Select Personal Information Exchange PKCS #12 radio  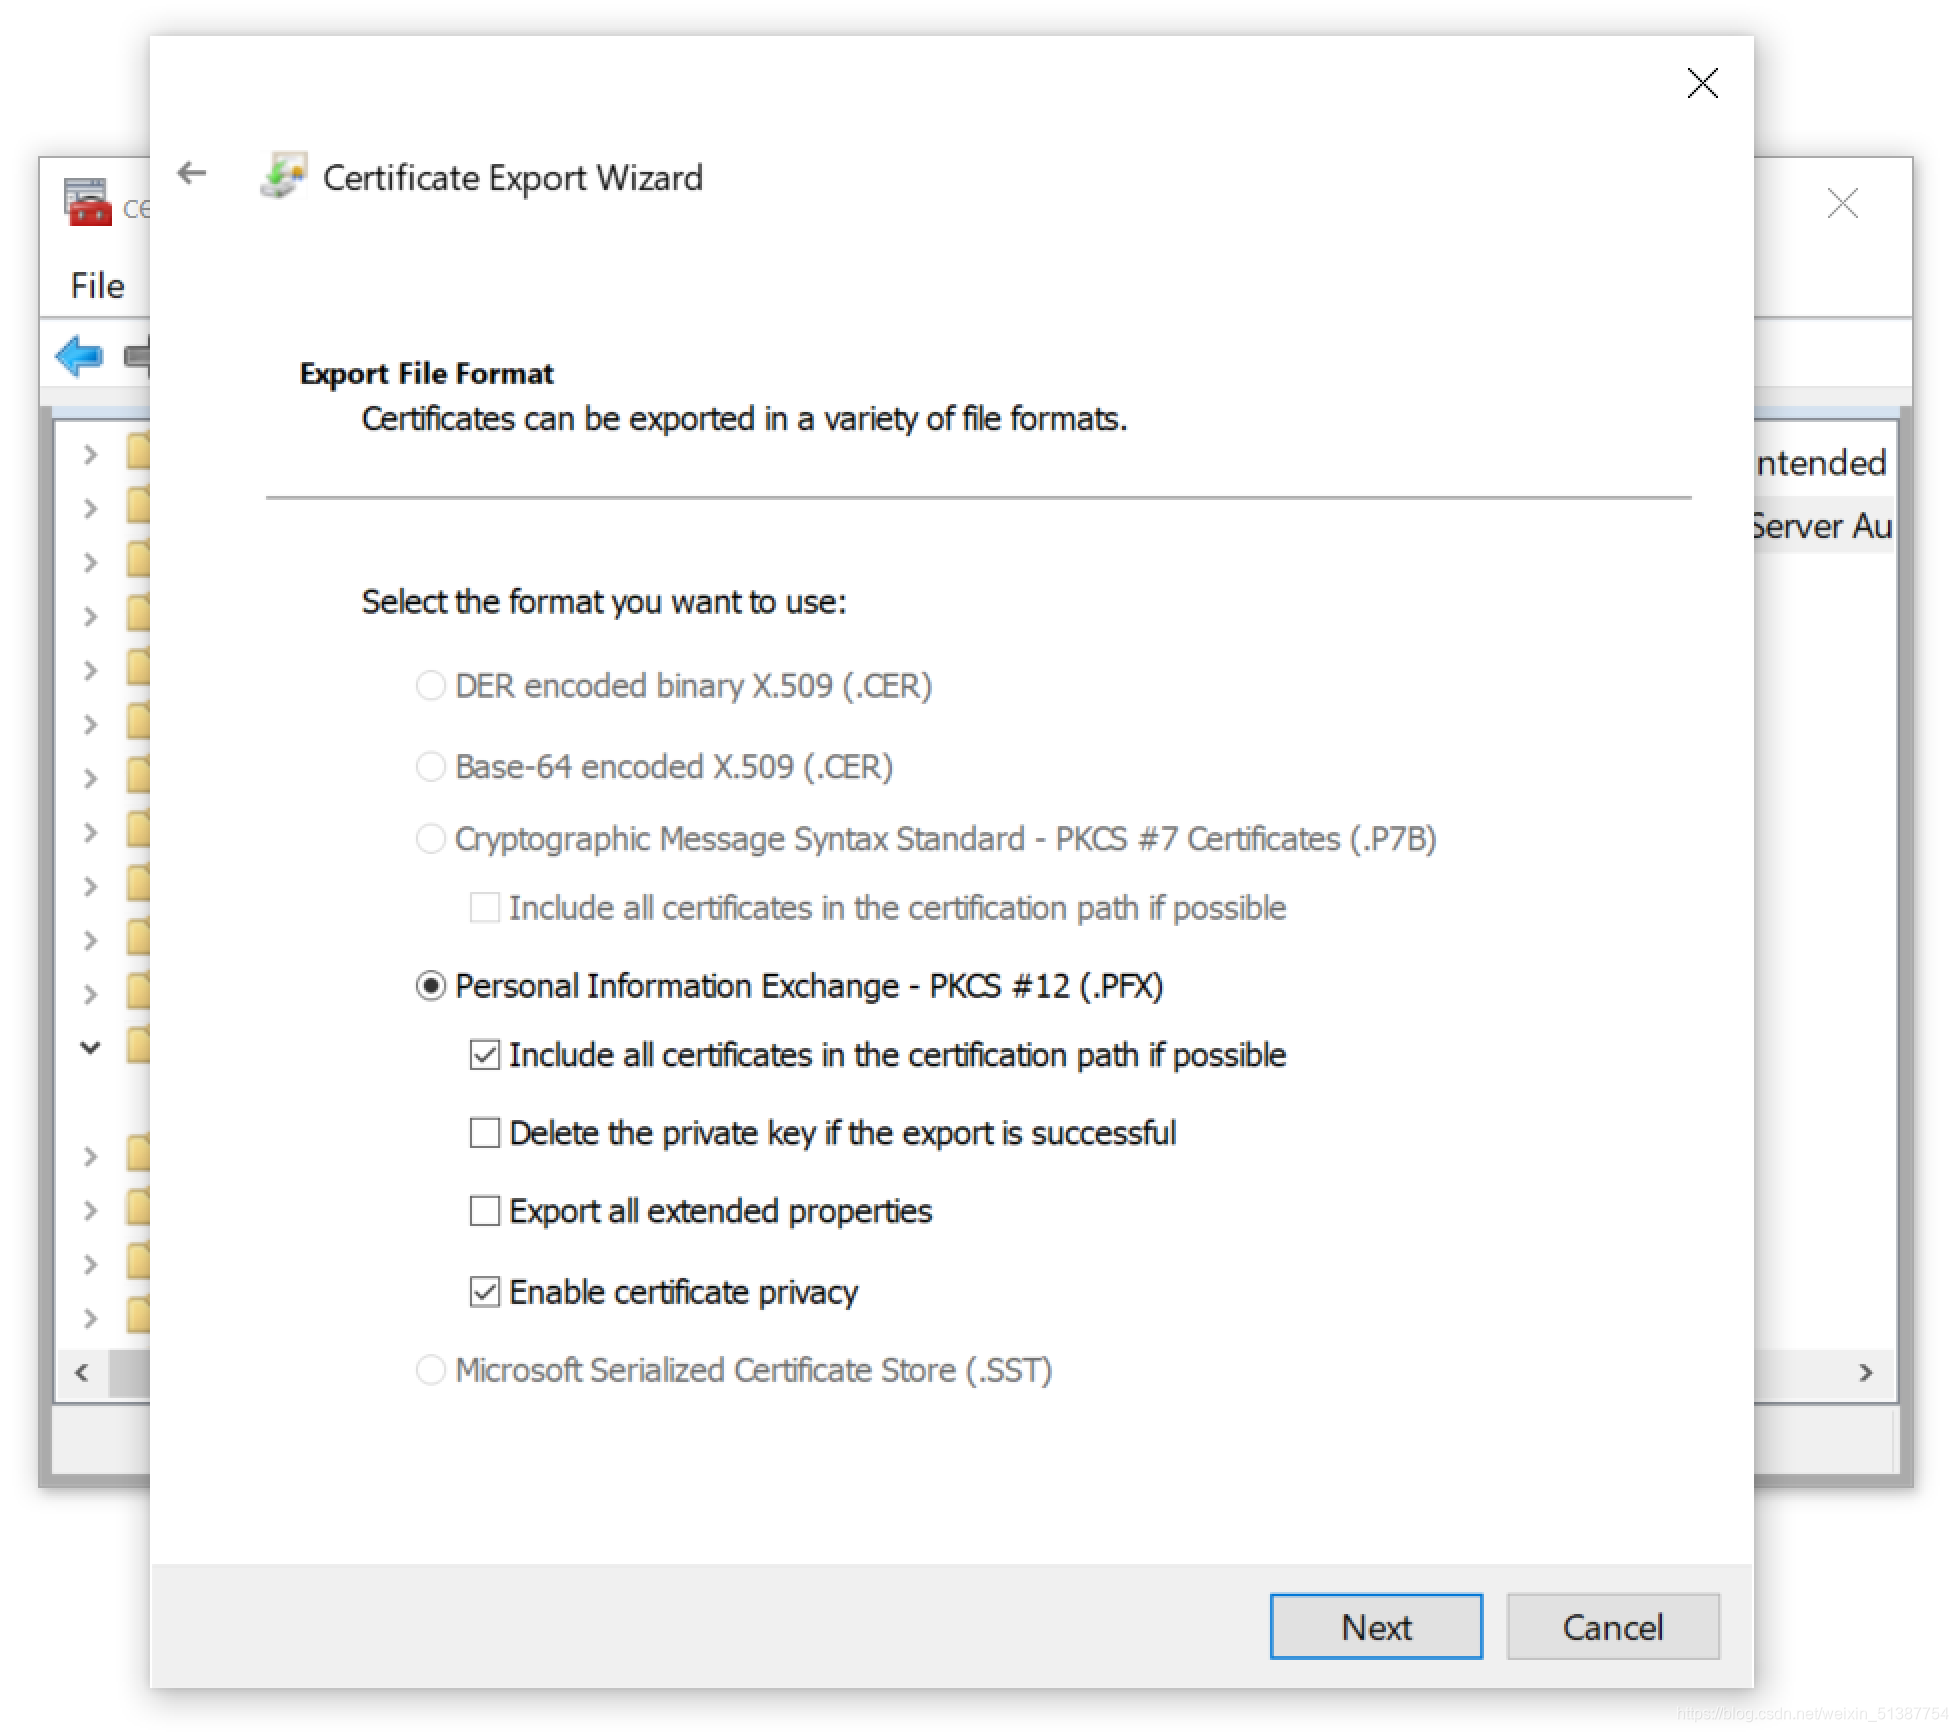pyautogui.click(x=431, y=986)
